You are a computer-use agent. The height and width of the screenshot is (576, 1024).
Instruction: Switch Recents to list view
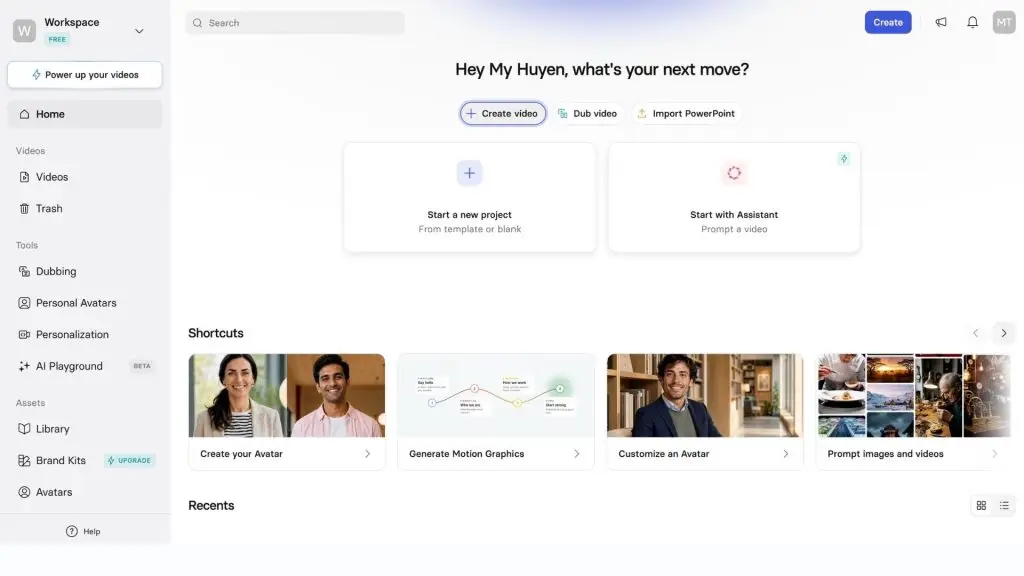point(1004,505)
